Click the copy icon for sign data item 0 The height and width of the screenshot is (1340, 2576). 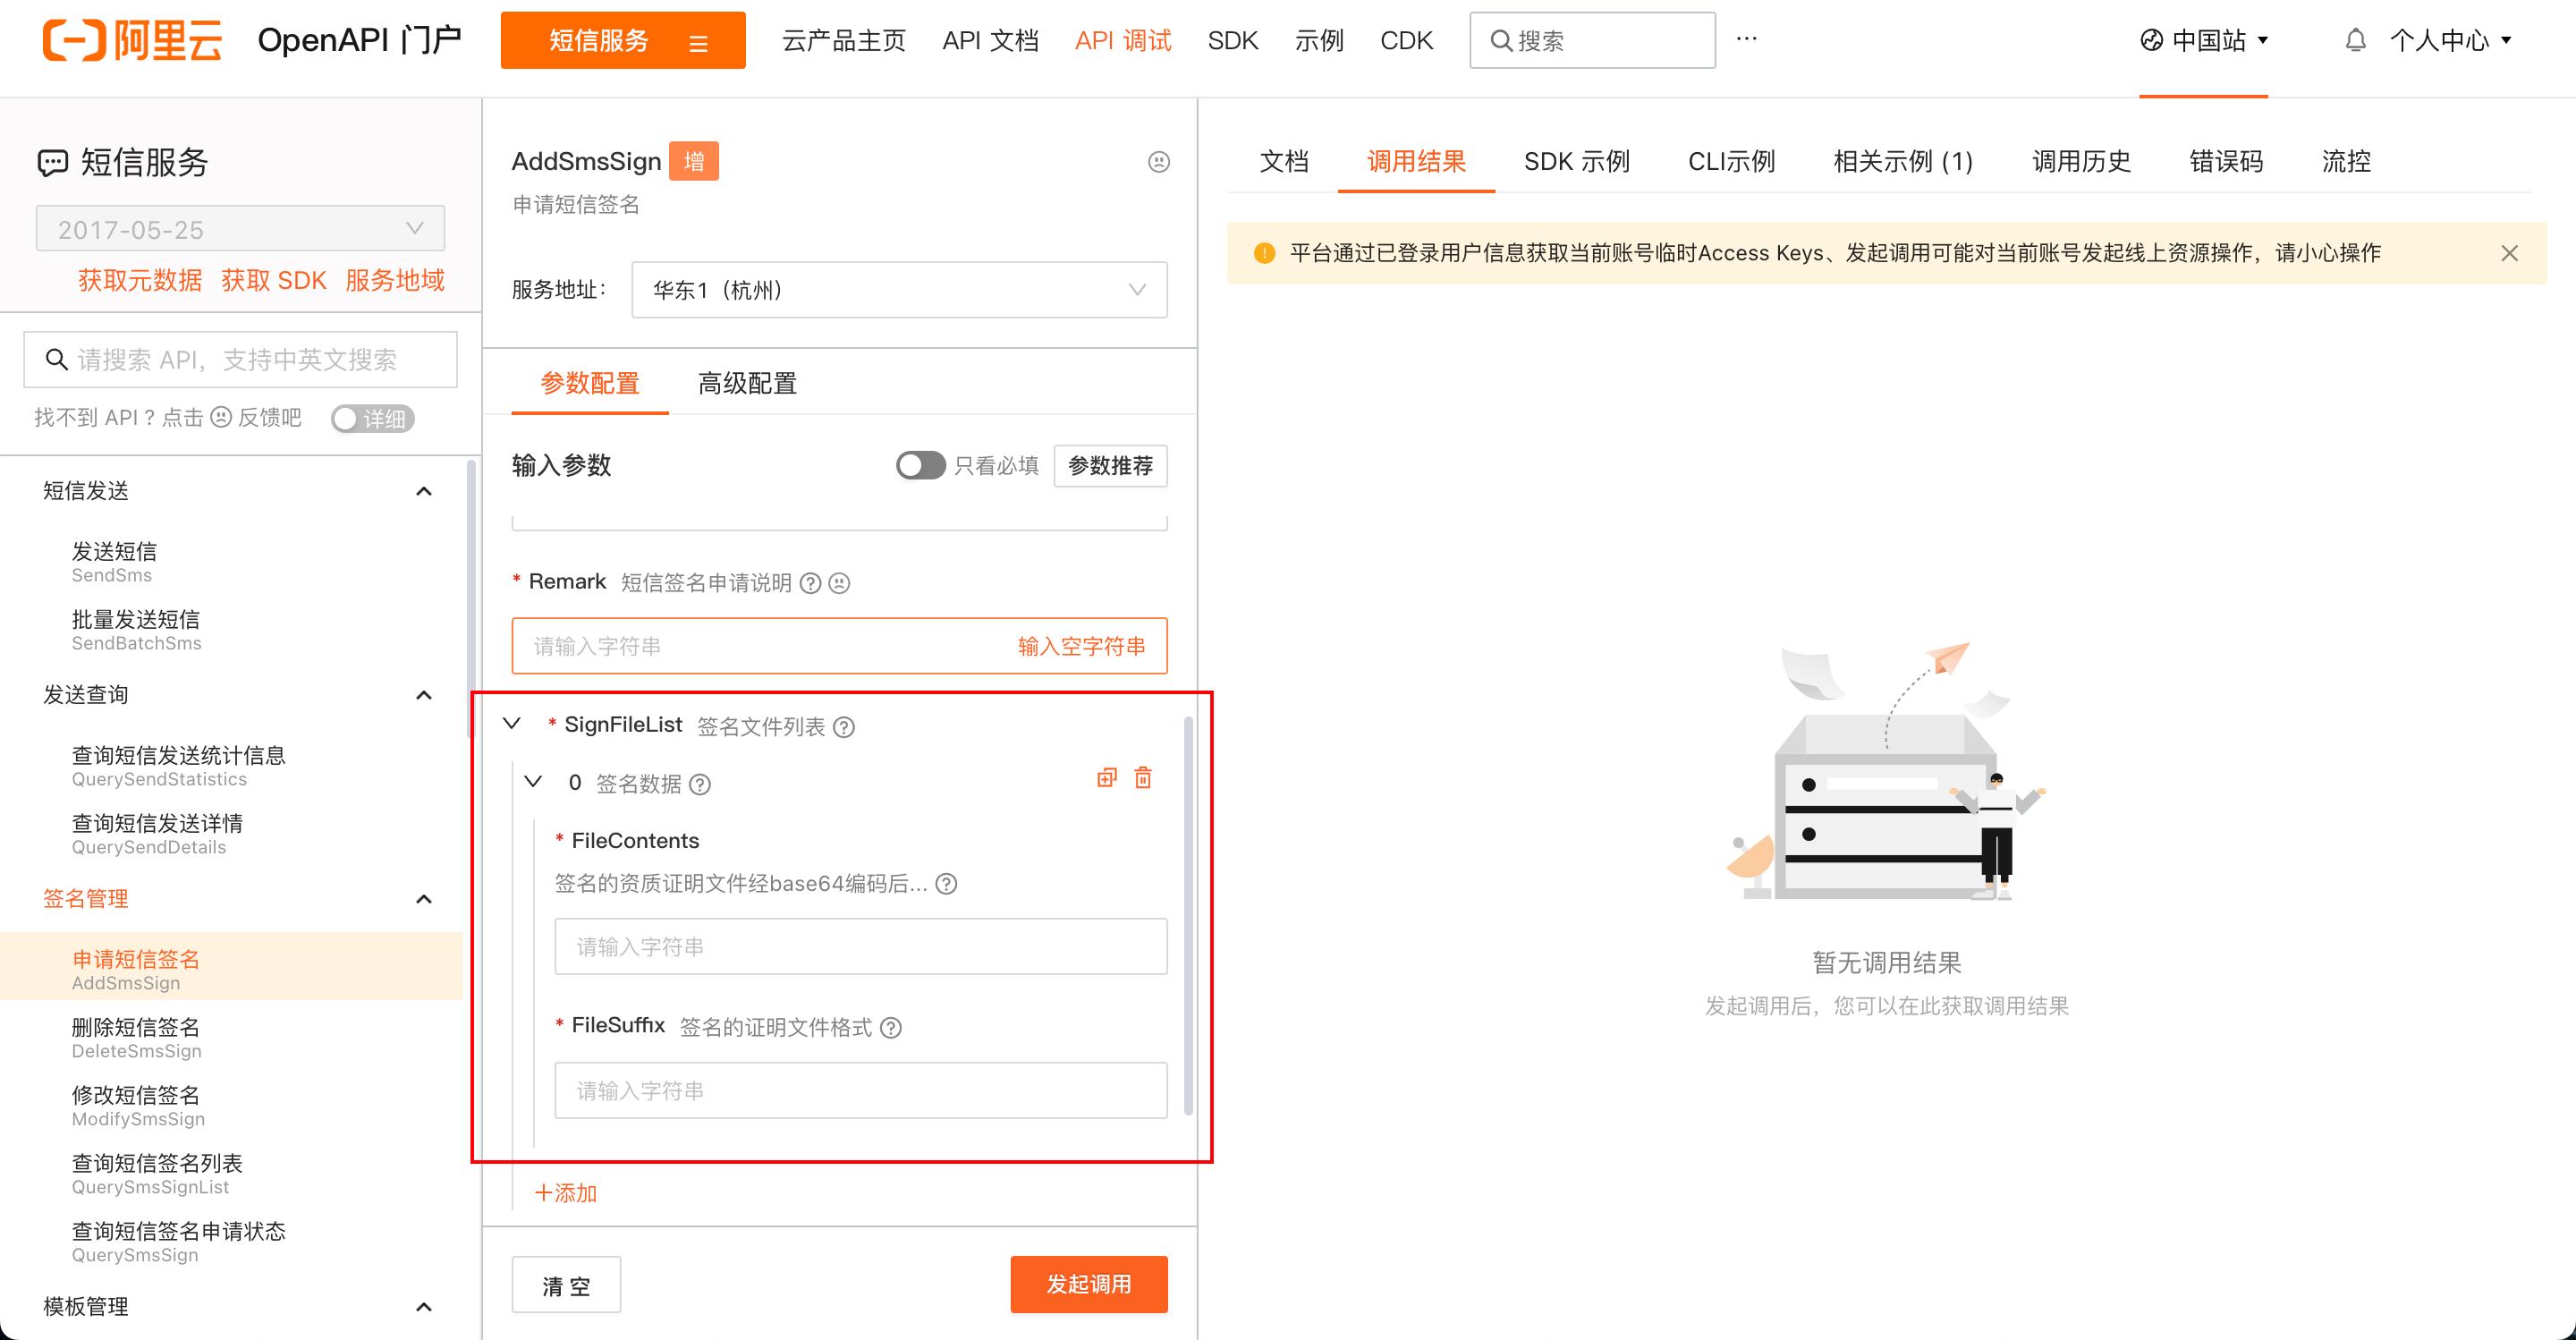coord(1106,778)
